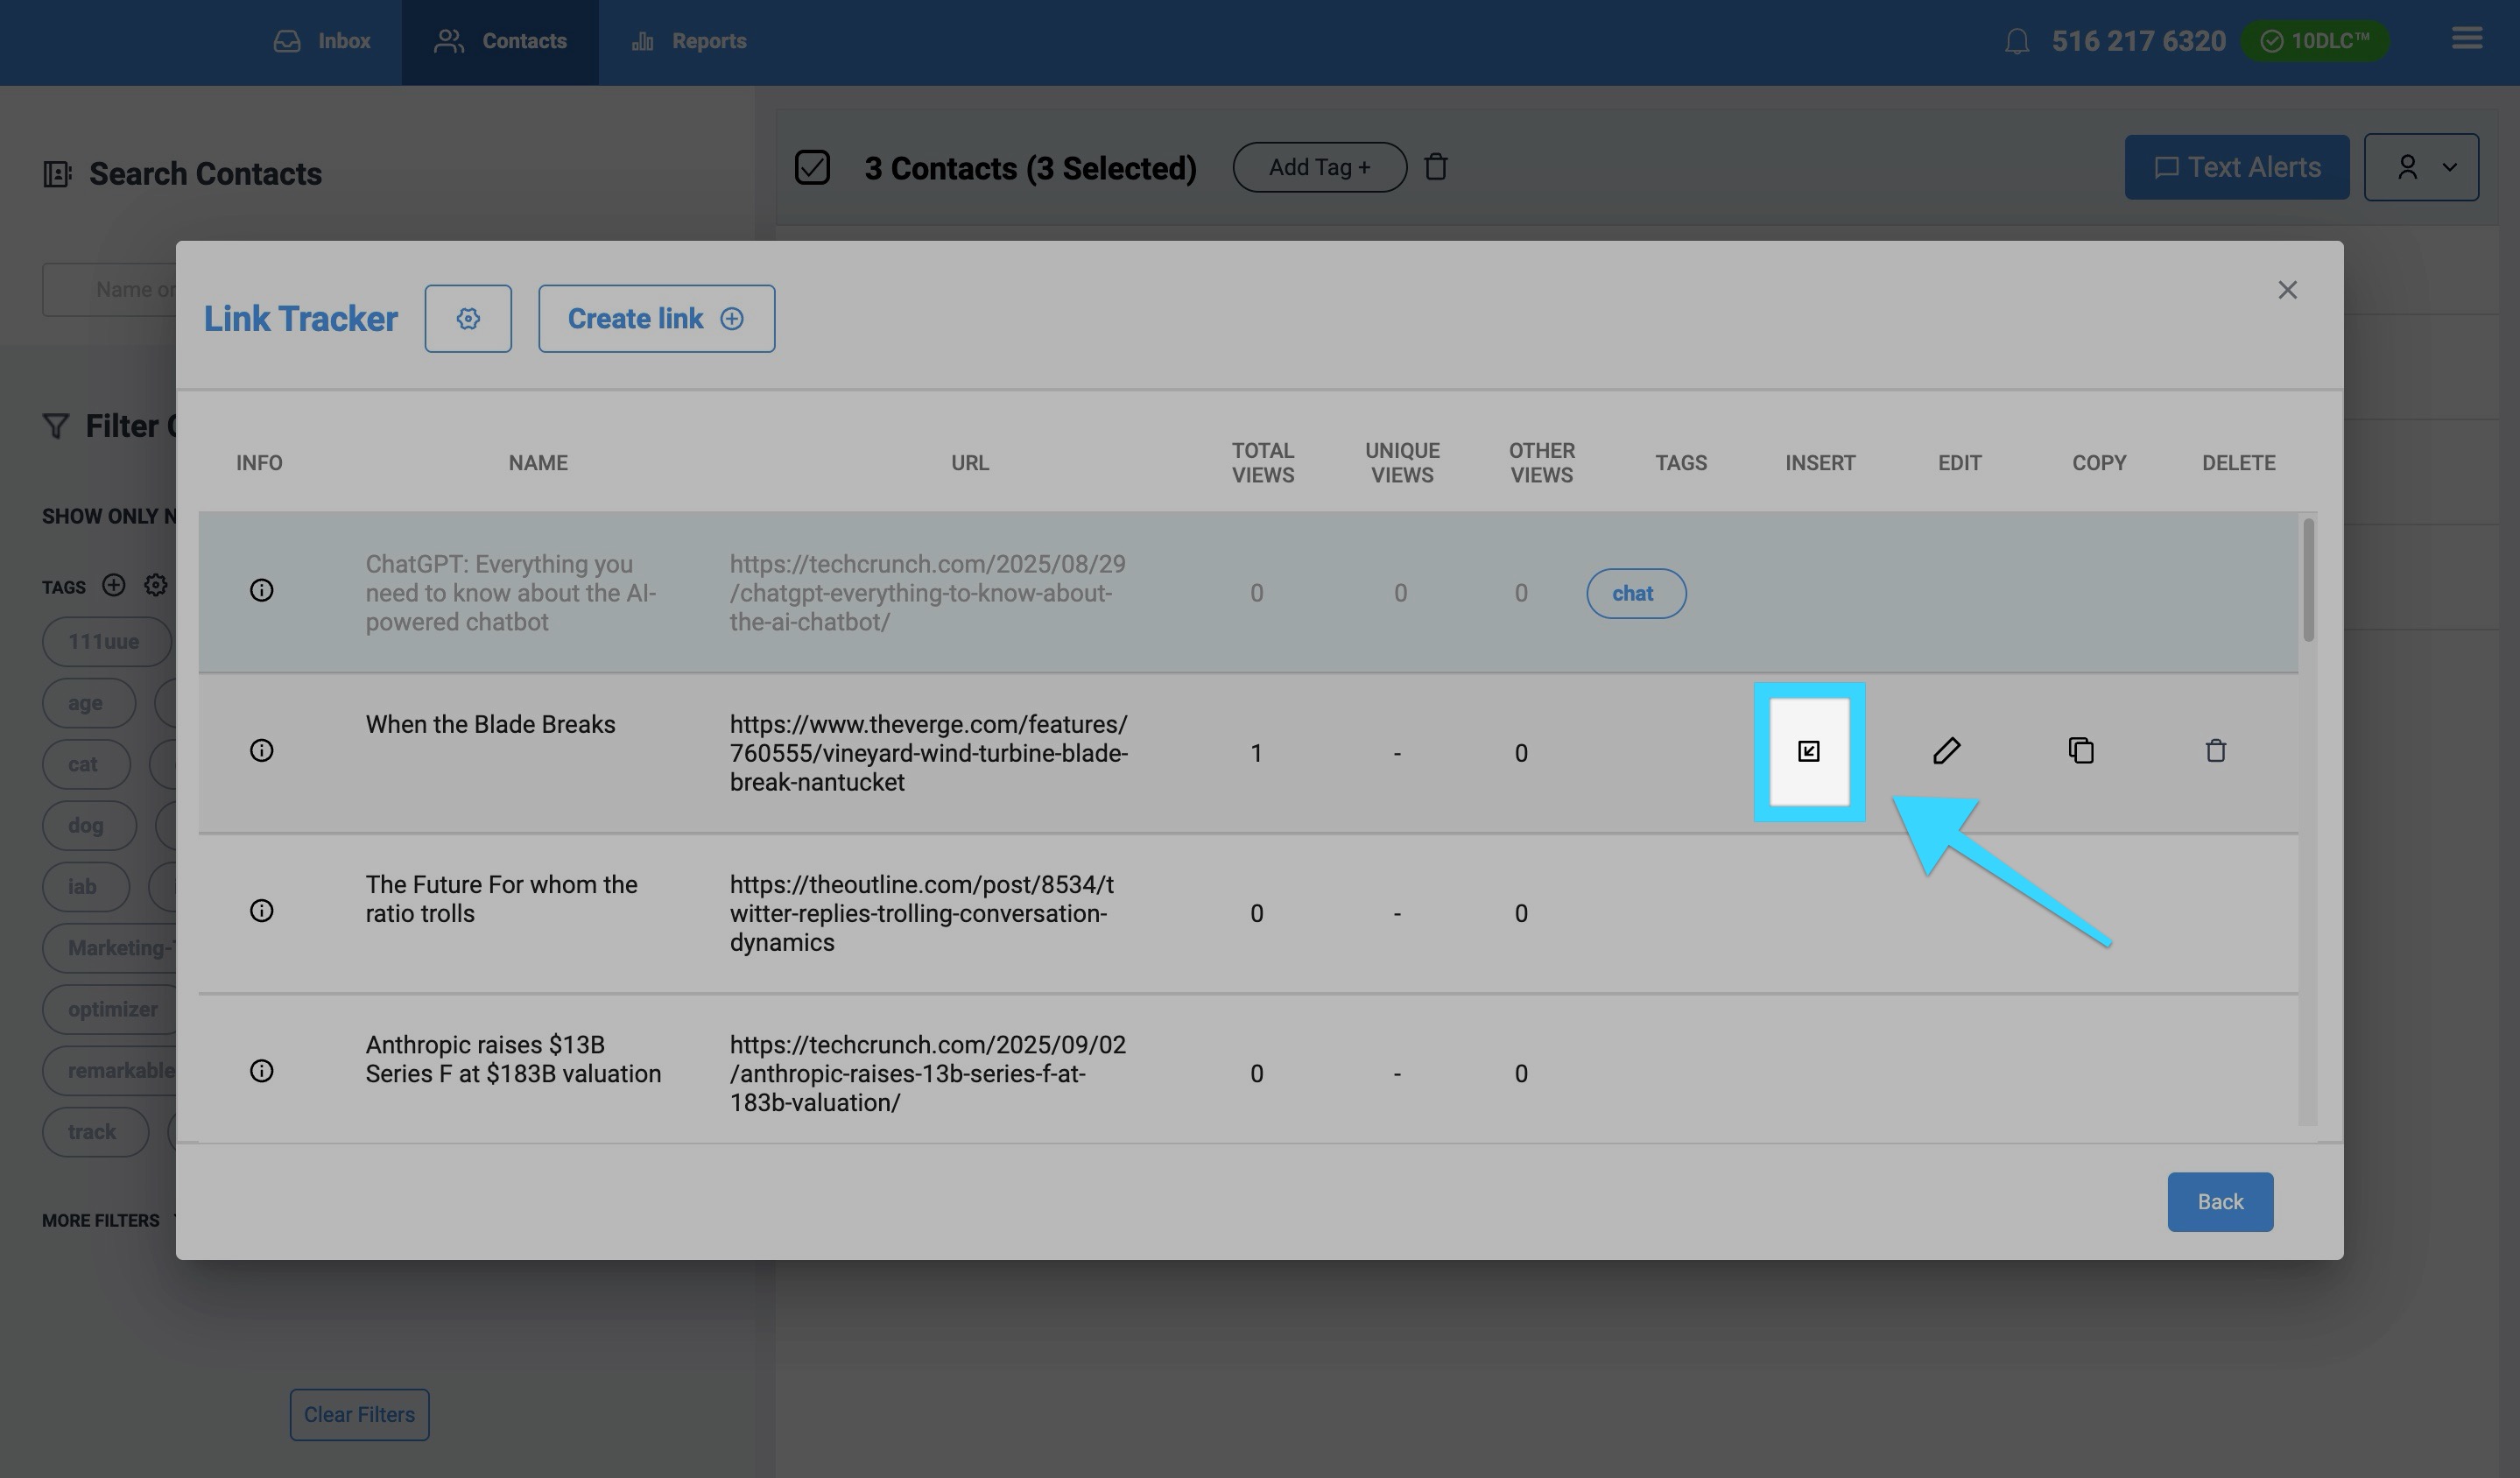
Task: Insert the When the Blade Breaks link
Action: click(1809, 752)
